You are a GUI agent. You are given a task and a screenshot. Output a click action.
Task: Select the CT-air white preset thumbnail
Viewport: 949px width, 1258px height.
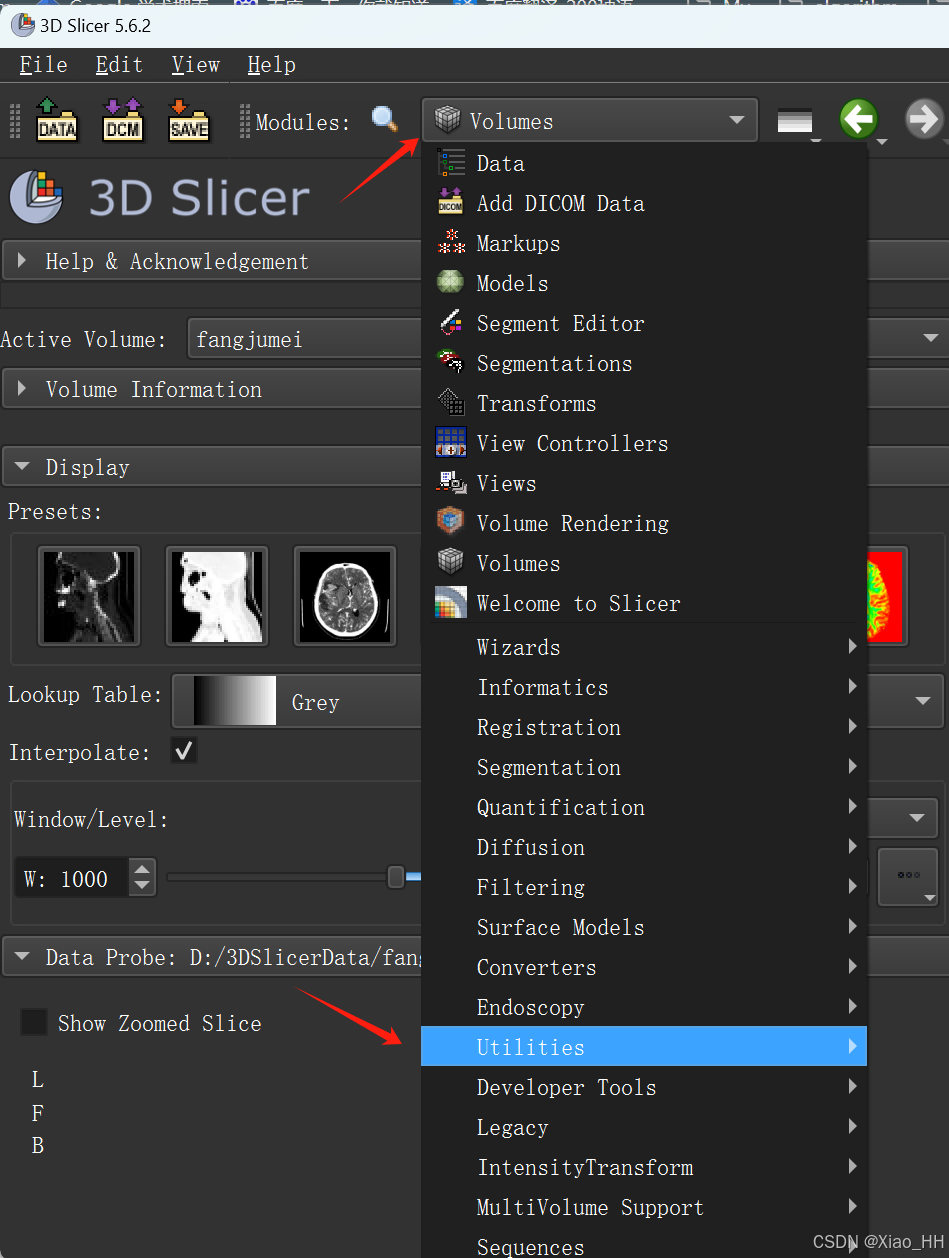click(217, 596)
